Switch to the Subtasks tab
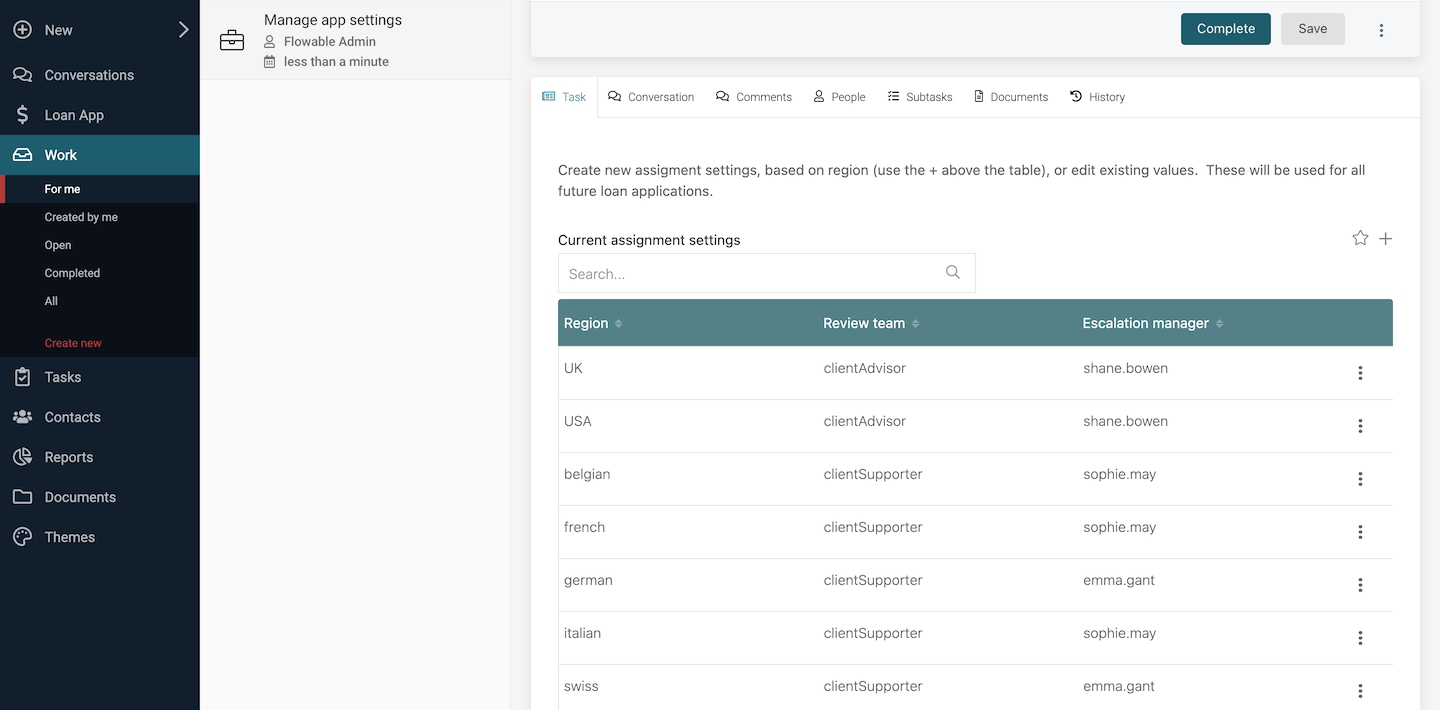The width and height of the screenshot is (1440, 710). (x=919, y=97)
